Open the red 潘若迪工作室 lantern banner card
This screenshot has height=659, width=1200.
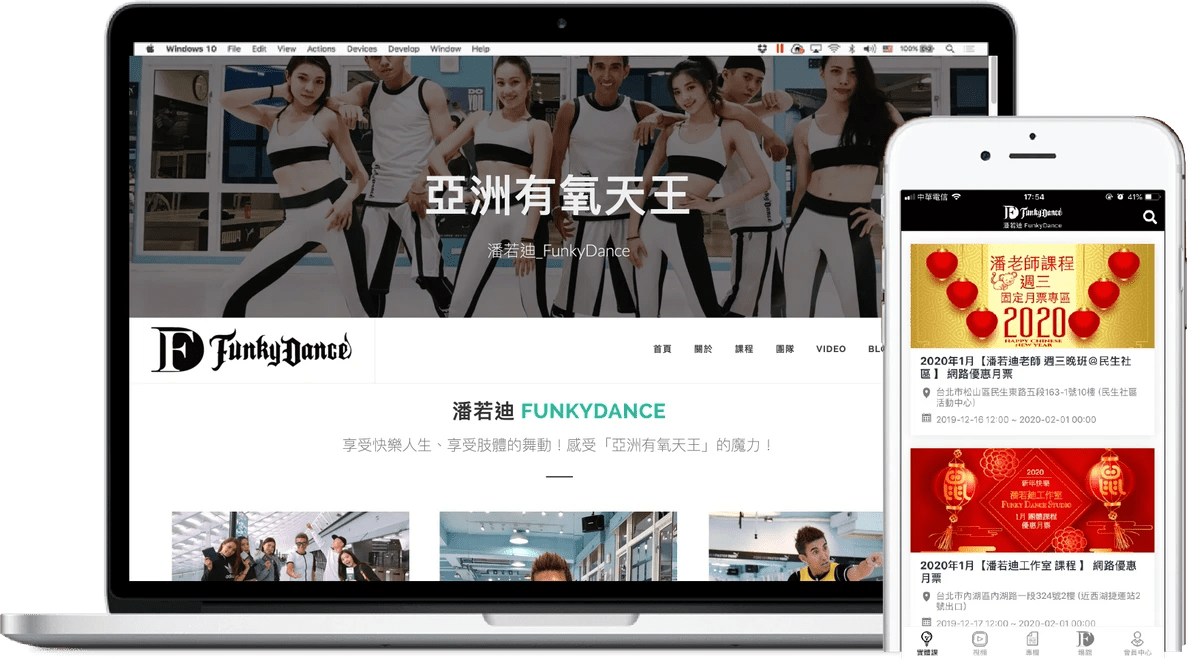click(1032, 500)
